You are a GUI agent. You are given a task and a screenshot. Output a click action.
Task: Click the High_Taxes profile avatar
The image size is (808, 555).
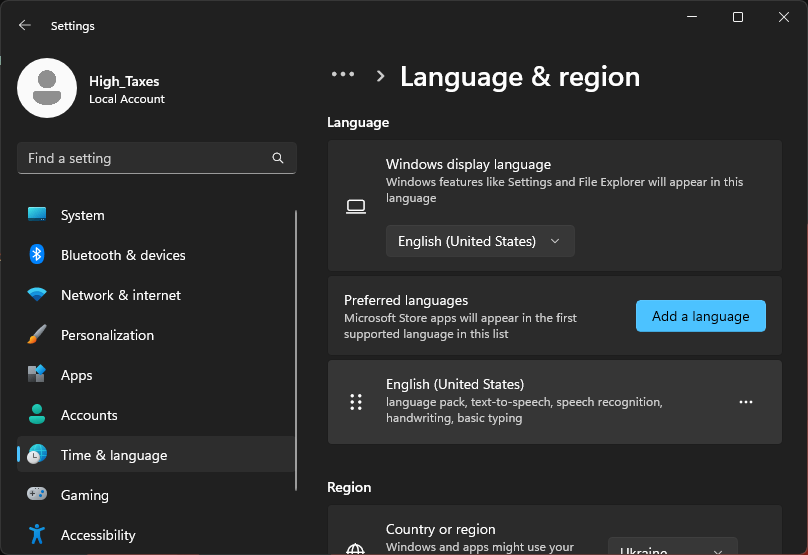pyautogui.click(x=47, y=88)
